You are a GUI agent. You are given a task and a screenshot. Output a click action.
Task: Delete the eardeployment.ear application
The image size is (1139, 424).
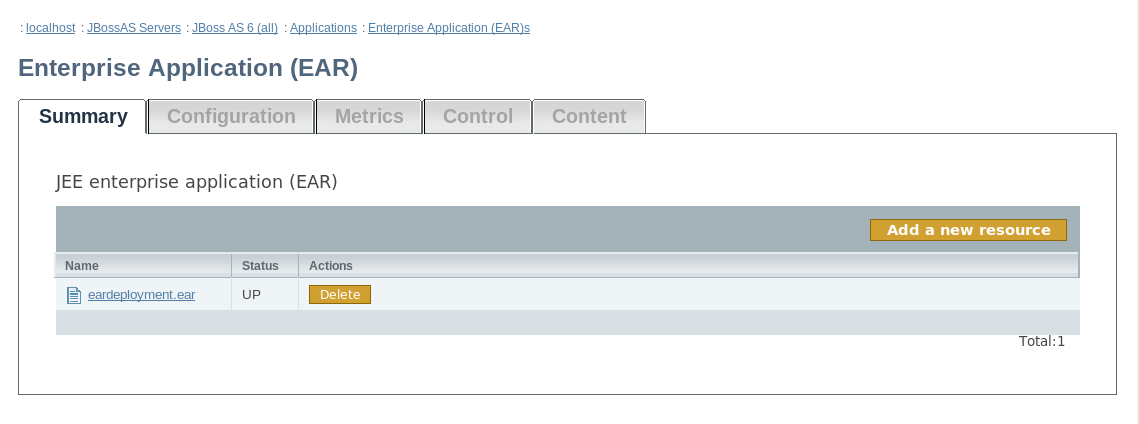pos(340,295)
